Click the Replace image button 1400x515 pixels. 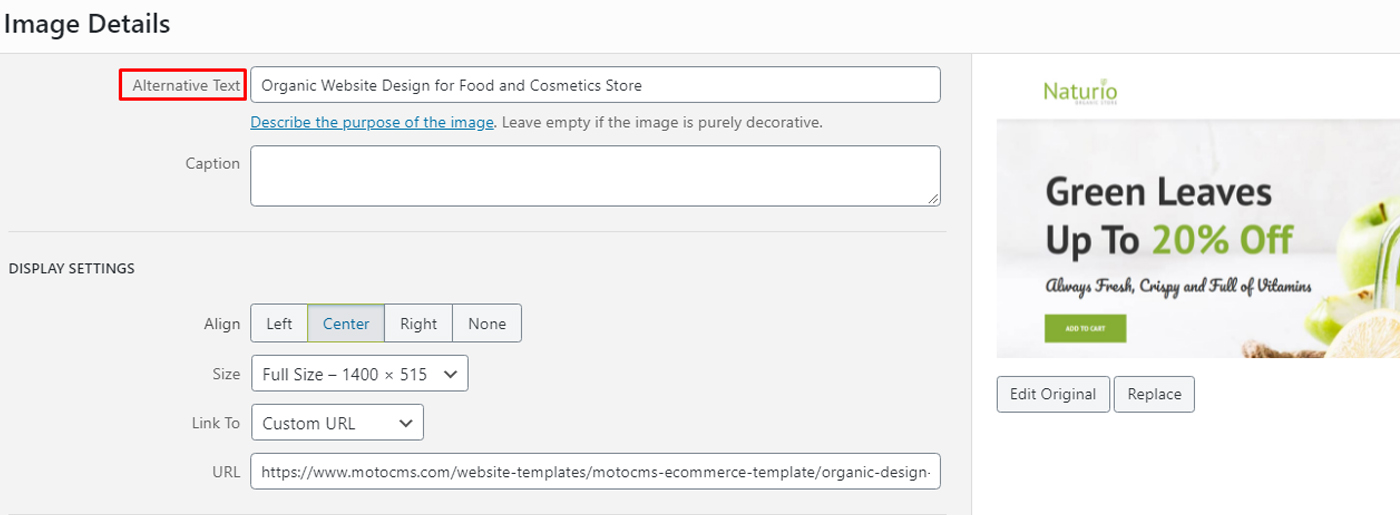pyautogui.click(x=1154, y=394)
